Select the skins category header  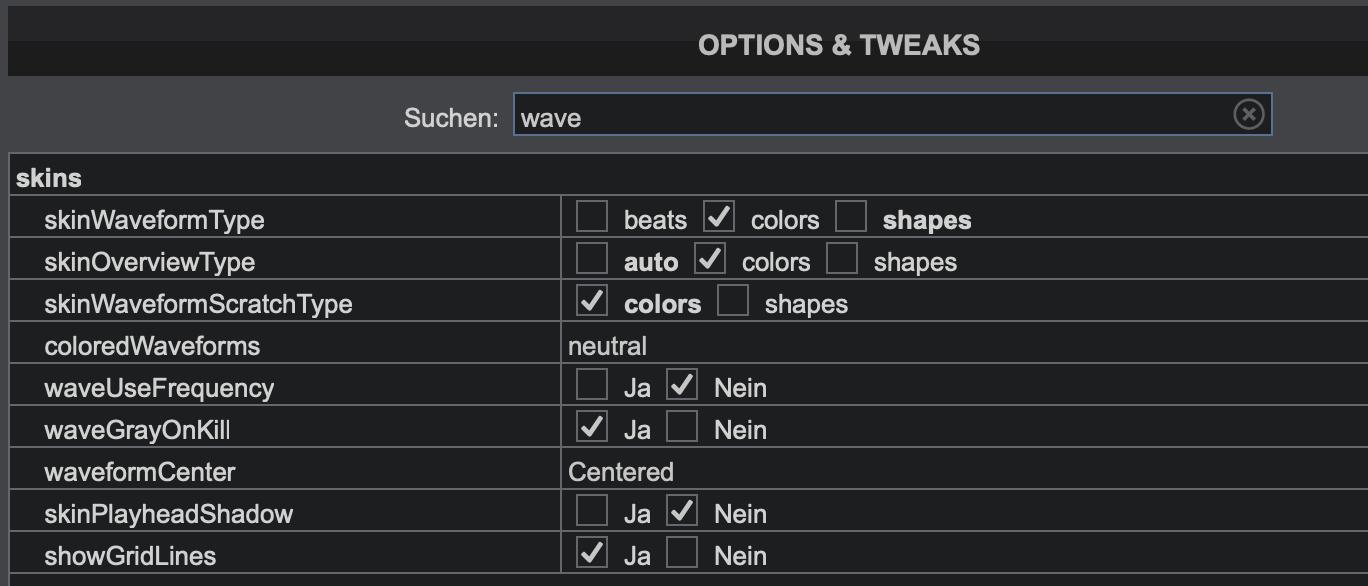[49, 178]
